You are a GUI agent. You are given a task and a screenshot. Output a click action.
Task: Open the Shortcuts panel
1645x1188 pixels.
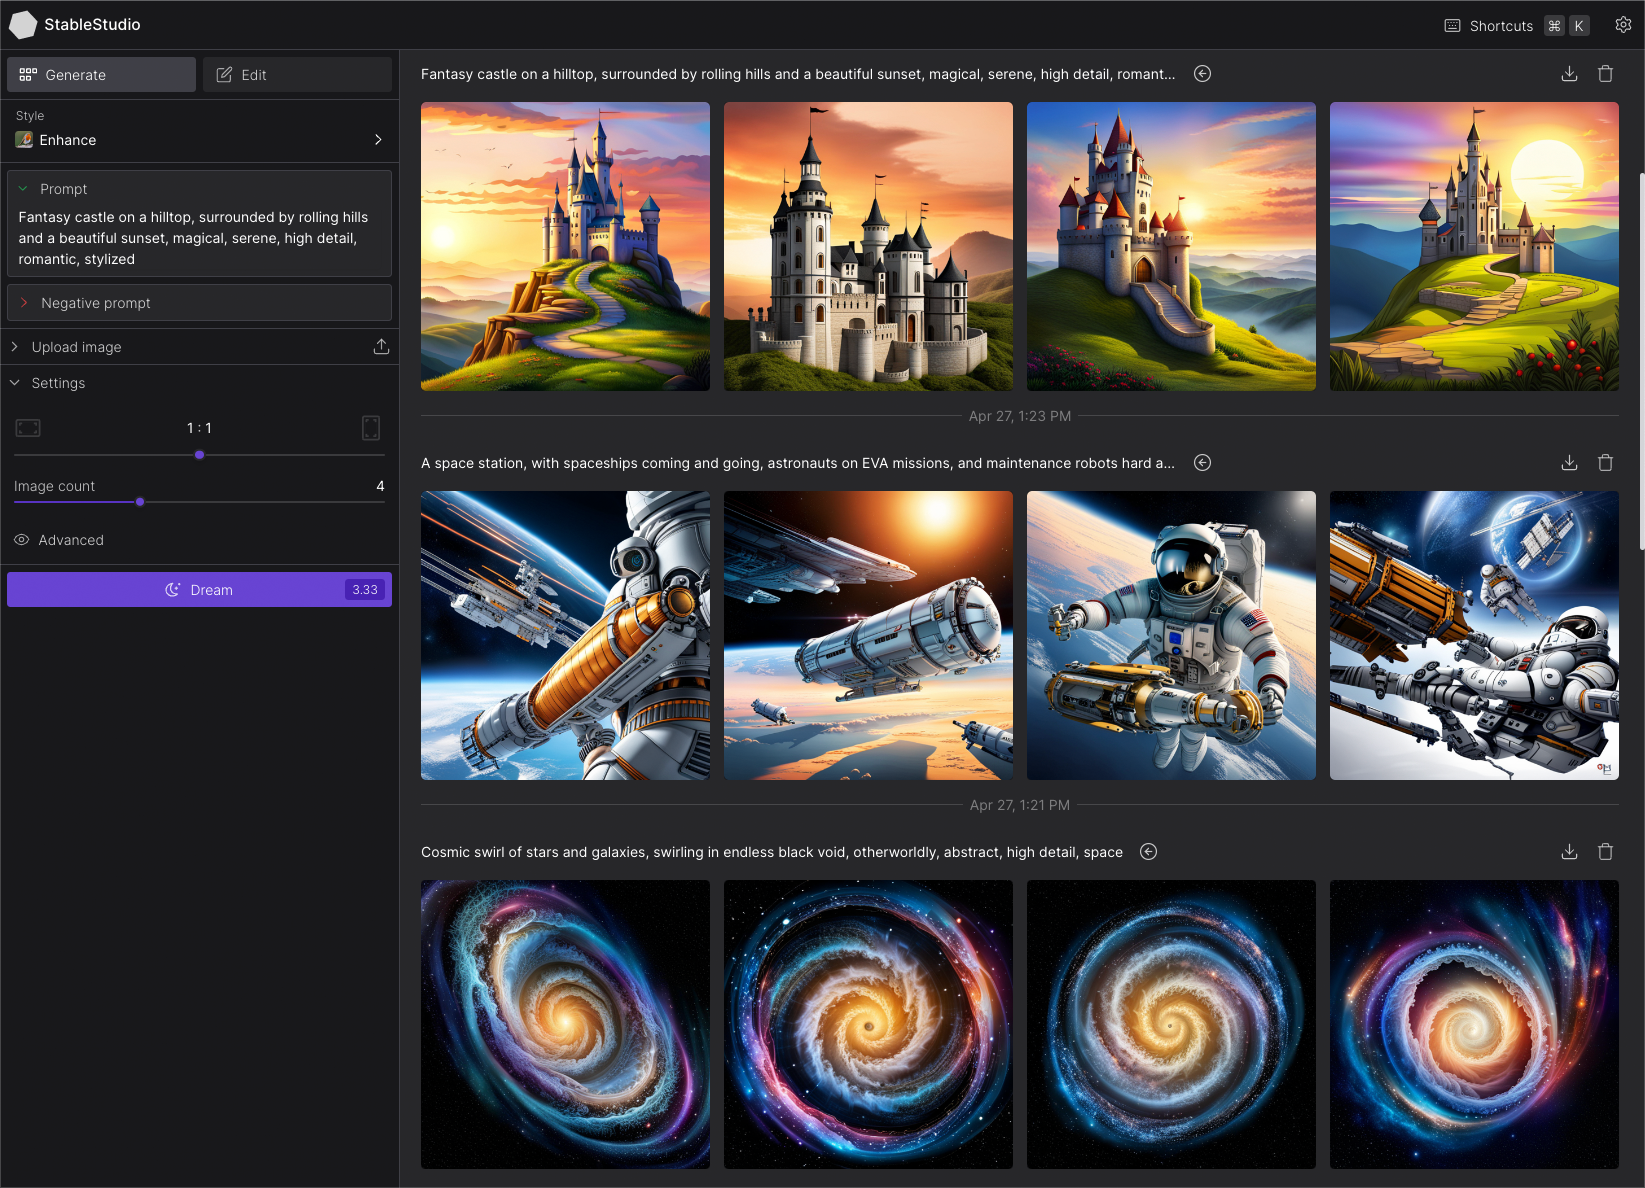click(1500, 25)
